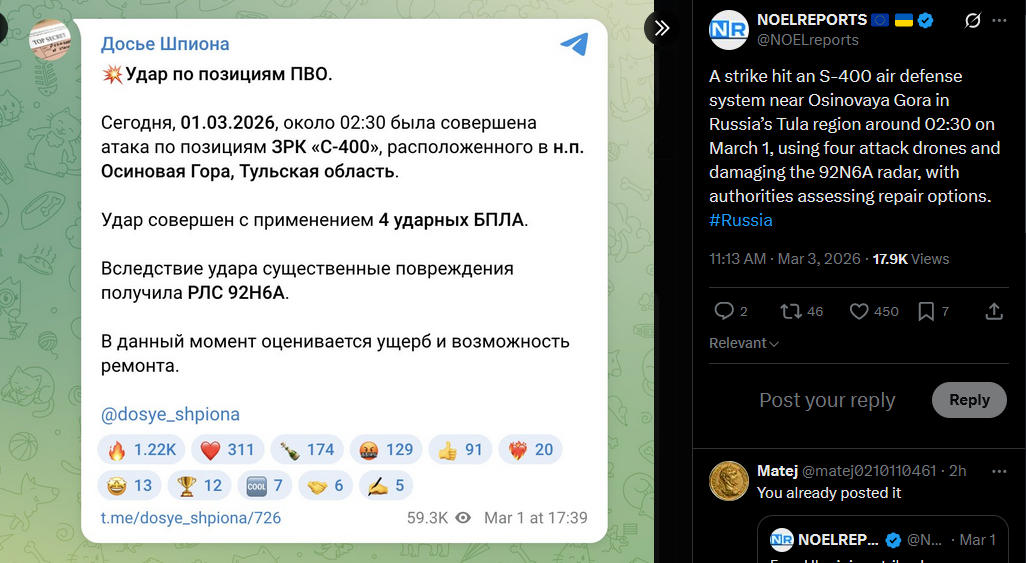Click the reply bubble icon with 2
1026x563 pixels.
click(724, 311)
